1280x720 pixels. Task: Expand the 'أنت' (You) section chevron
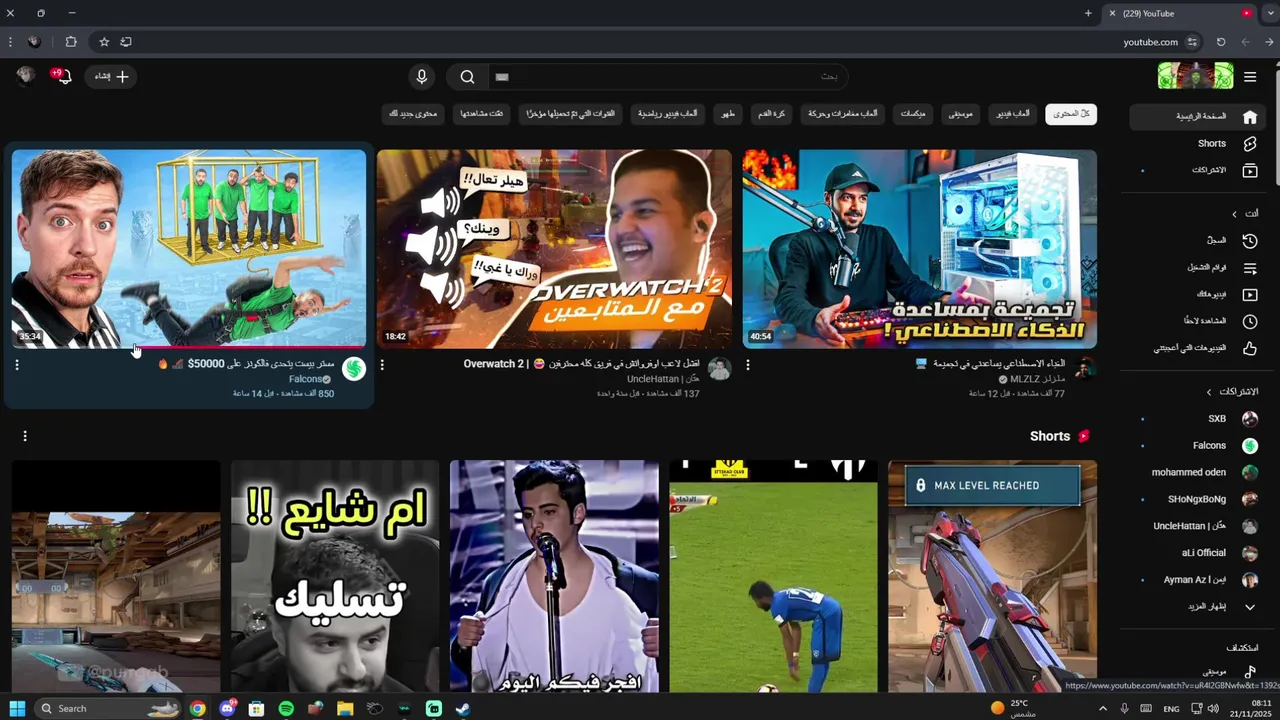(1234, 214)
